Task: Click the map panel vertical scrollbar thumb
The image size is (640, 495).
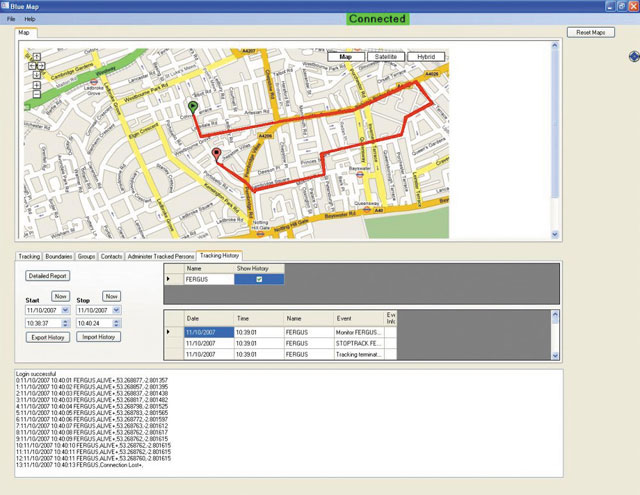Action: tap(555, 122)
